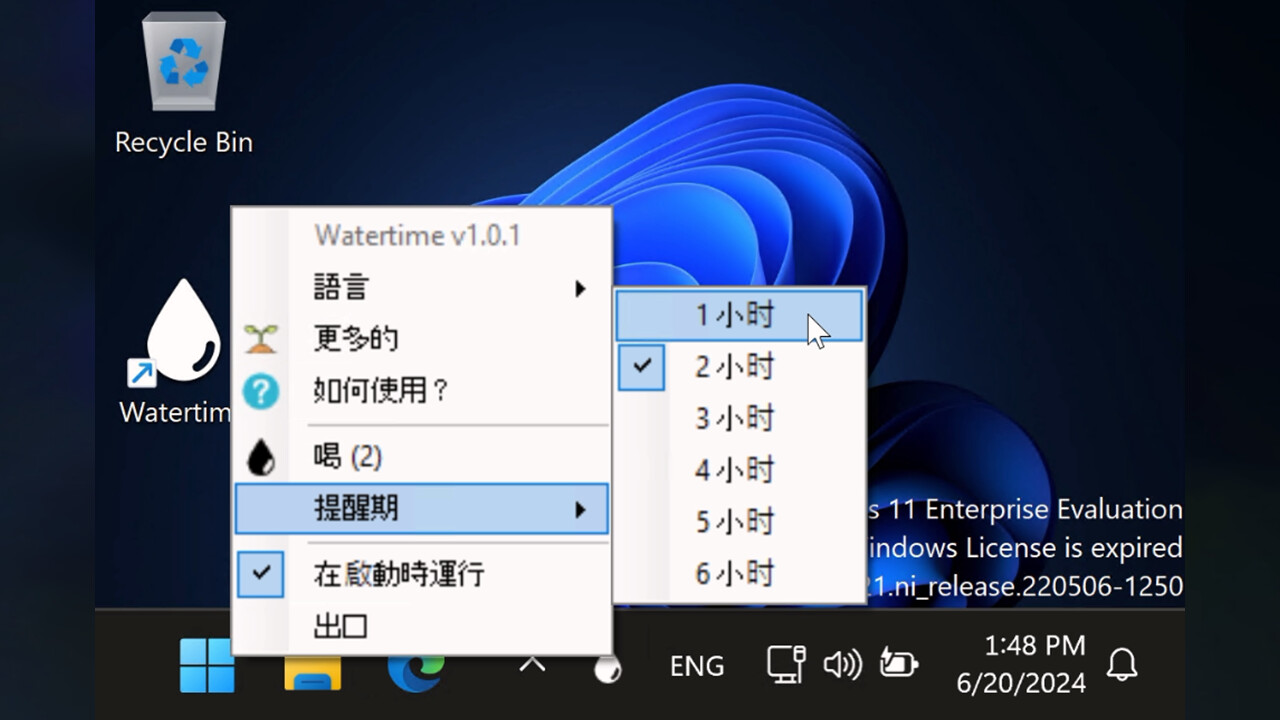
Task: Expand the 語言 language submenu
Action: (x=420, y=288)
